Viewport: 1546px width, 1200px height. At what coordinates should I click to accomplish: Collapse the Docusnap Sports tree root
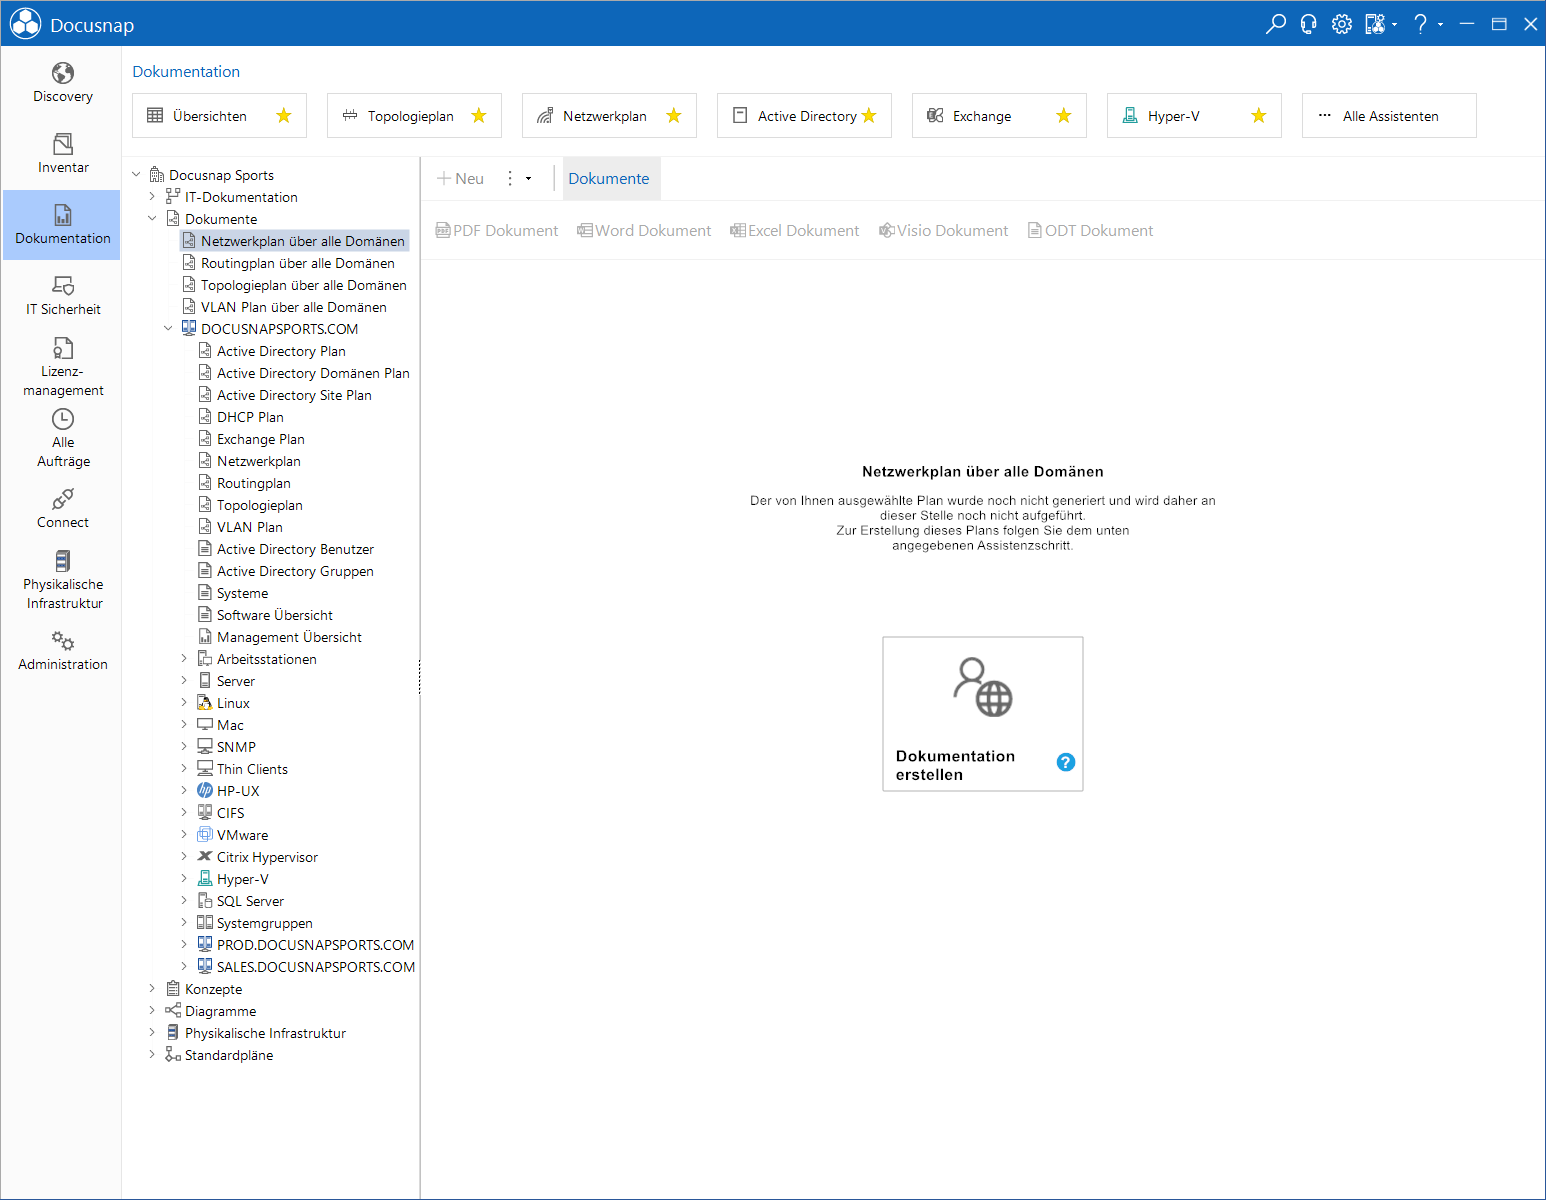(136, 175)
